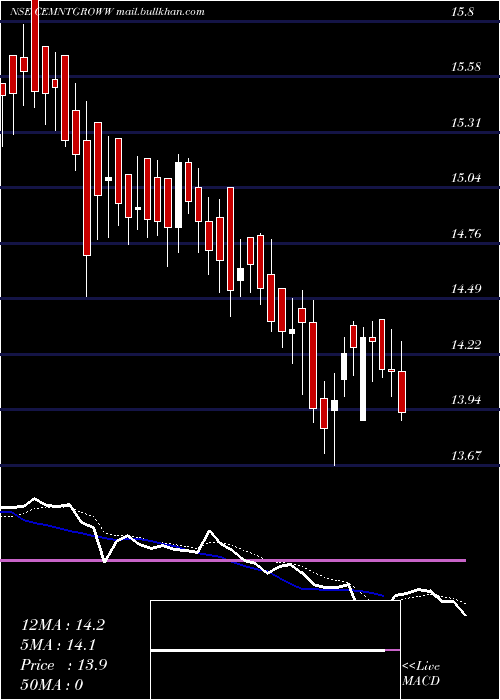Select the 15.58 price axis label
Viewport: 500px width, 700px height.
pyautogui.click(x=466, y=67)
